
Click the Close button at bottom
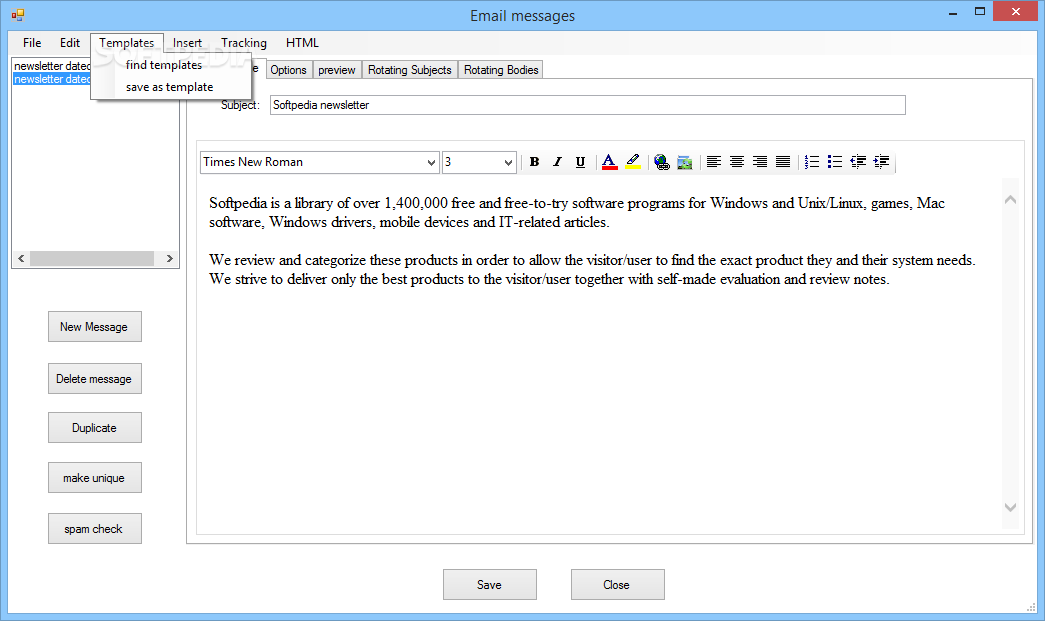tap(618, 584)
